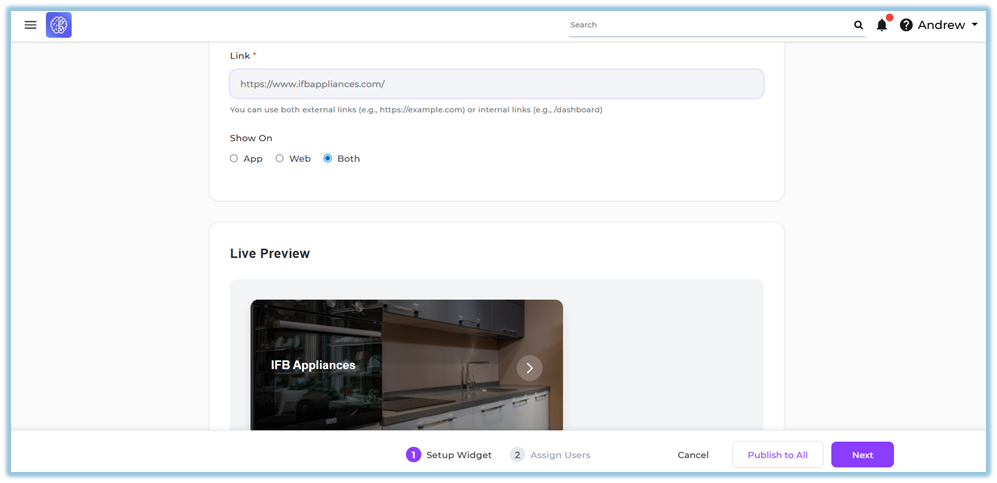This screenshot has width=997, height=483.
Task: Click the IFB Appliances preview title
Action: point(313,365)
